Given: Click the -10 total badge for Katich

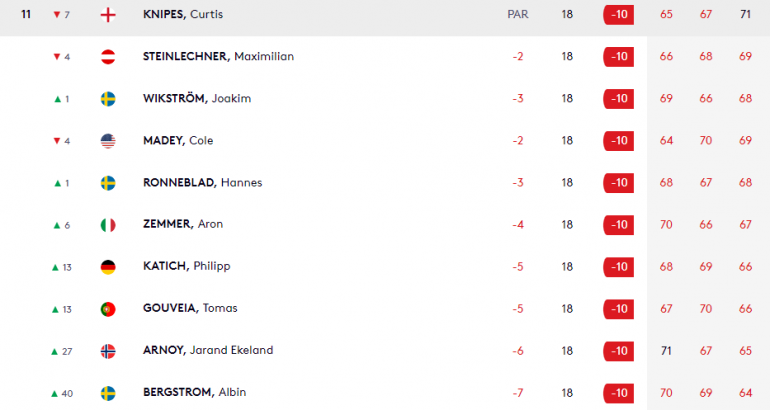Looking at the screenshot, I should [x=617, y=267].
